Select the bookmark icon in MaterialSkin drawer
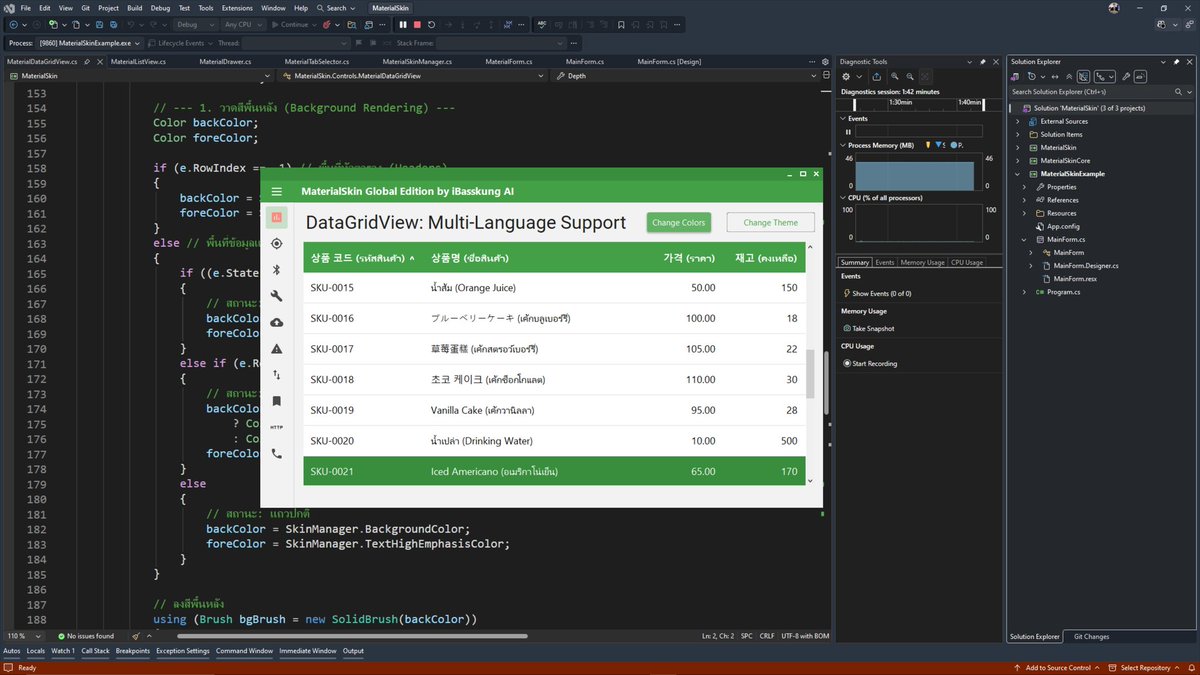The width and height of the screenshot is (1200, 675). click(x=277, y=401)
